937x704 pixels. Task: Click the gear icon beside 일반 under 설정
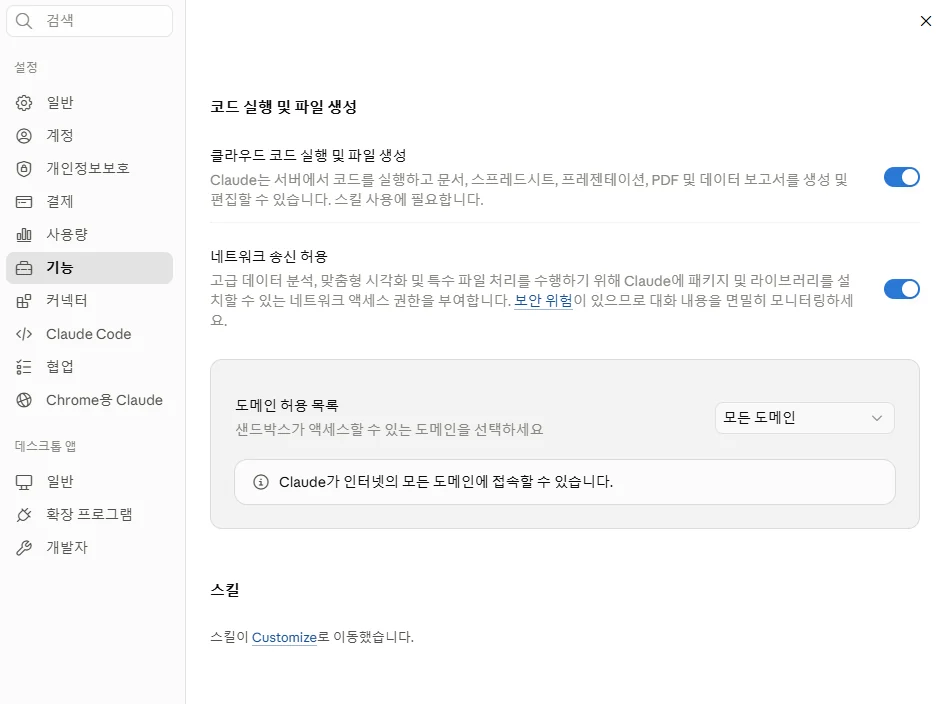click(x=24, y=103)
